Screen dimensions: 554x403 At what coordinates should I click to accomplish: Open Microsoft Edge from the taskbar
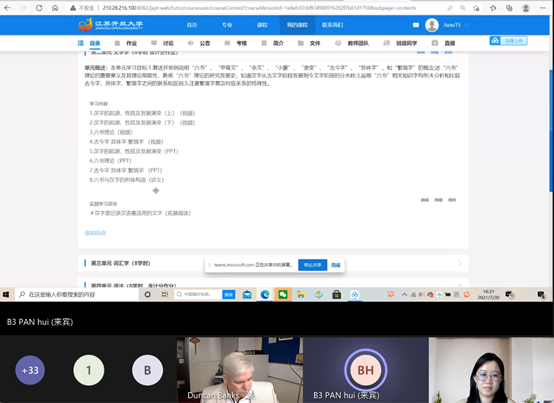point(265,294)
